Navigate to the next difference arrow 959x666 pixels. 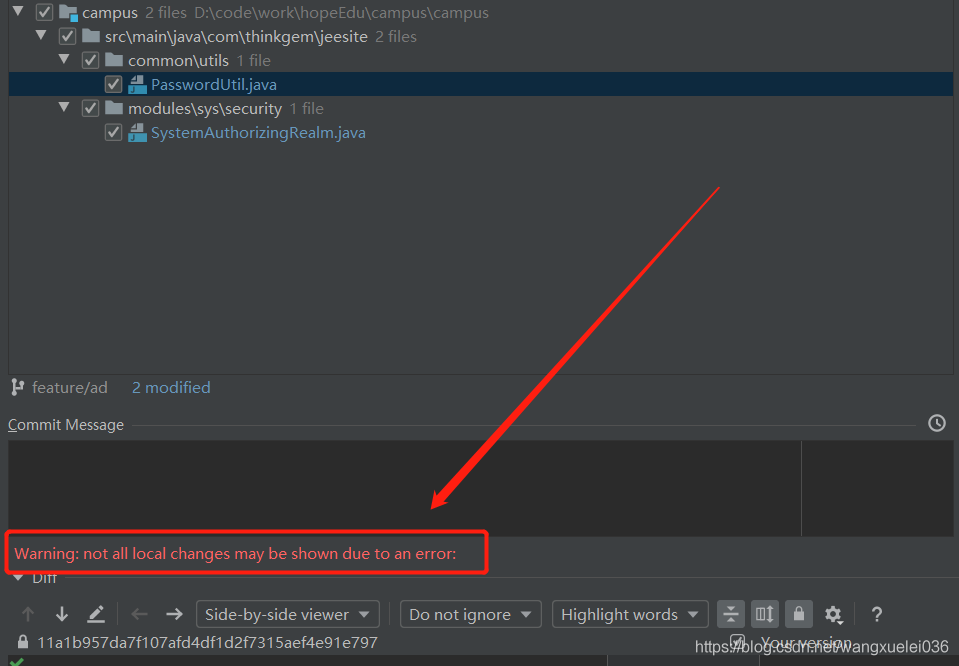[62, 614]
